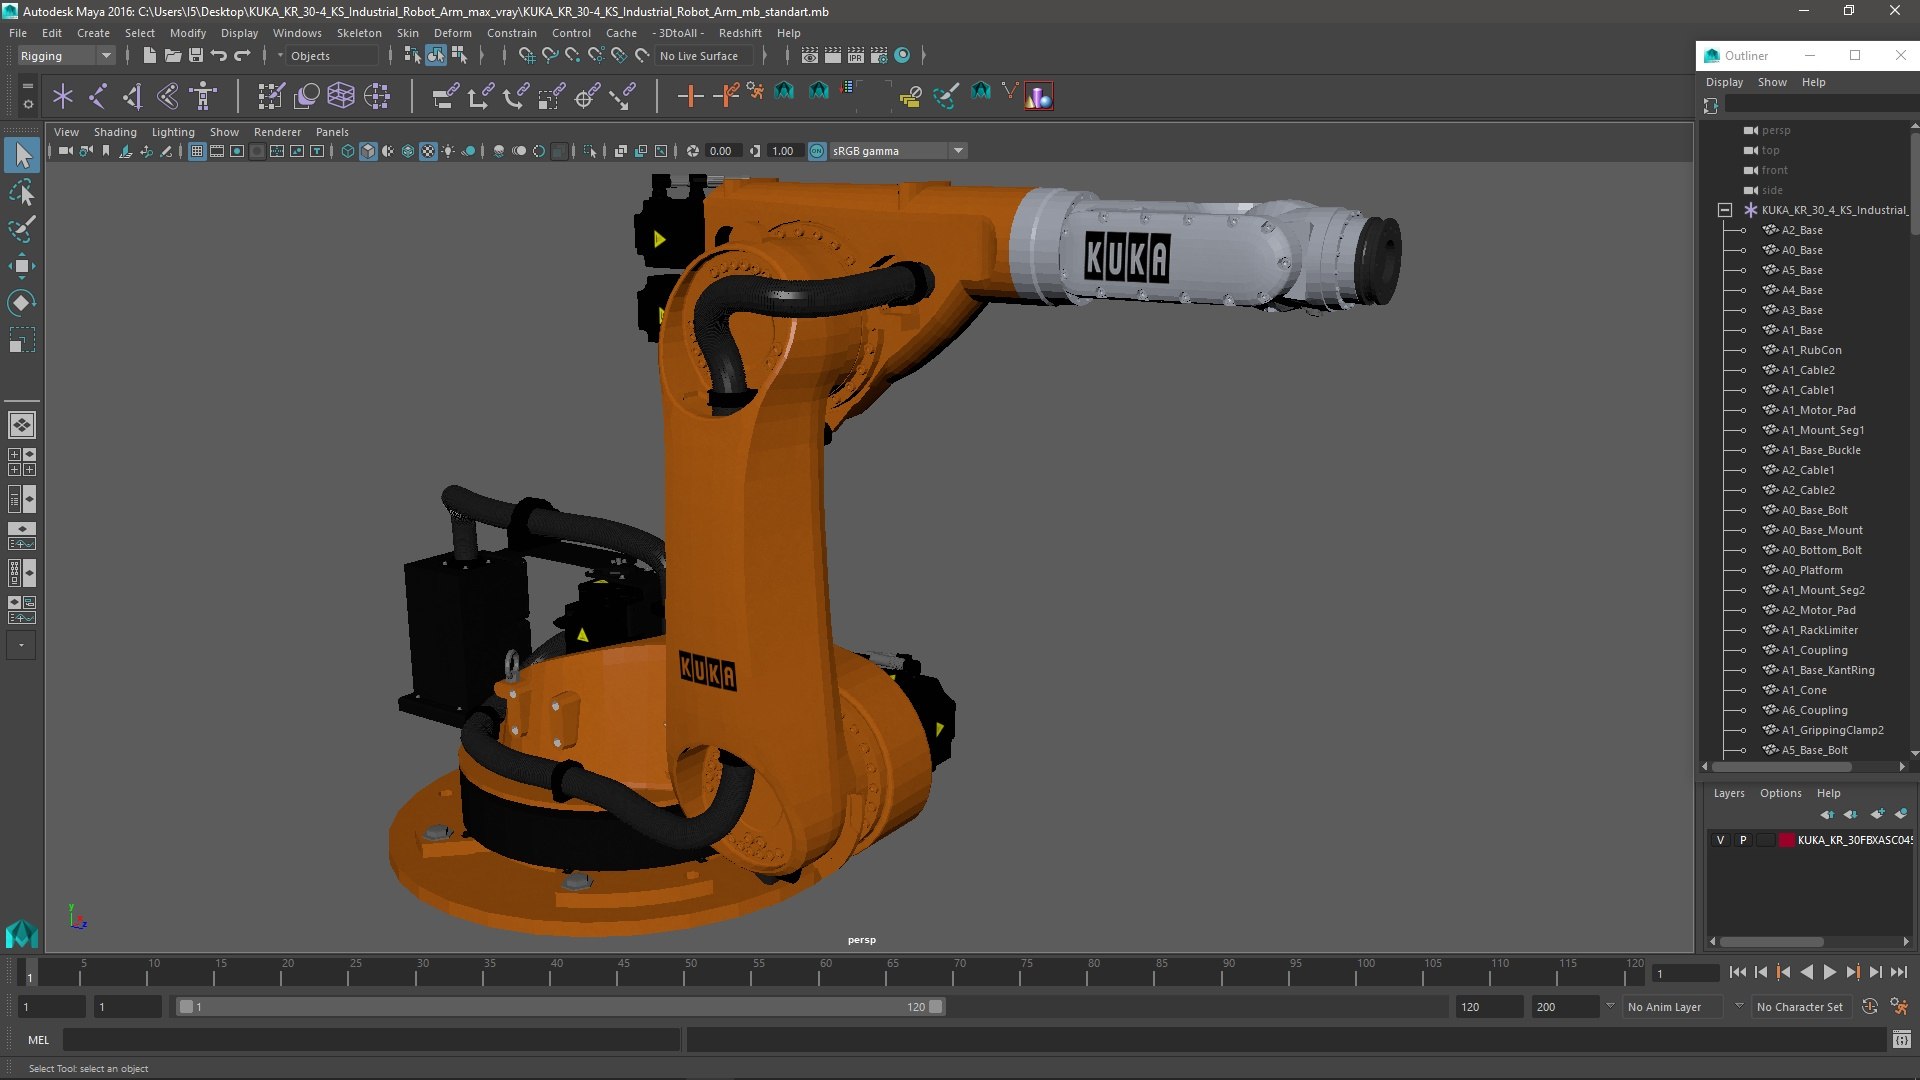Toggle Snap to Points

pos(572,56)
